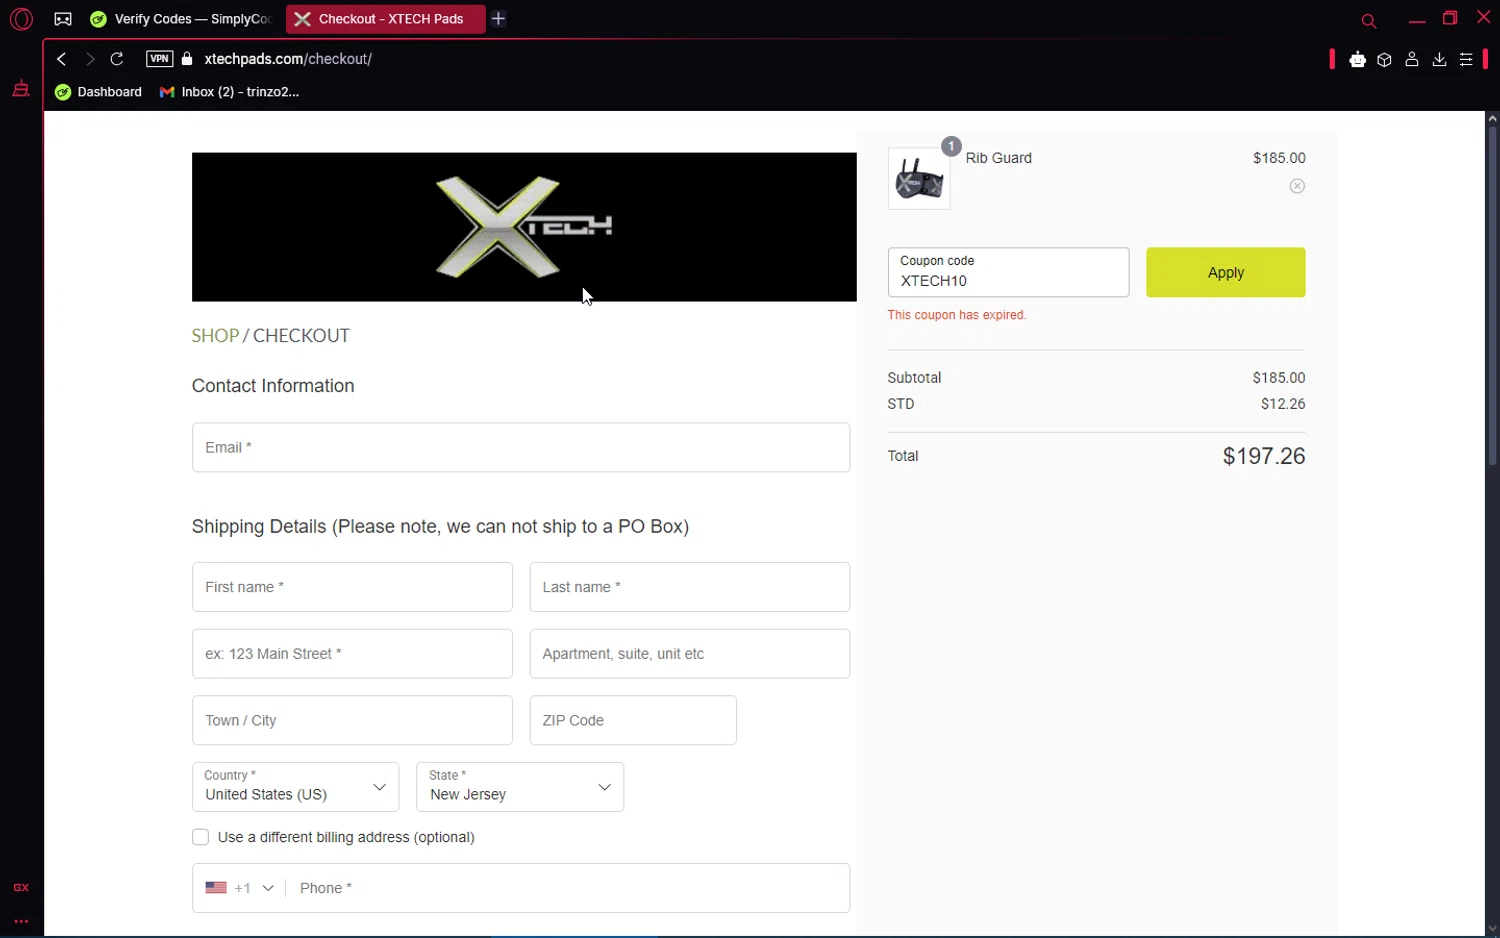Go to the SHOP breadcrumb link

coord(215,336)
